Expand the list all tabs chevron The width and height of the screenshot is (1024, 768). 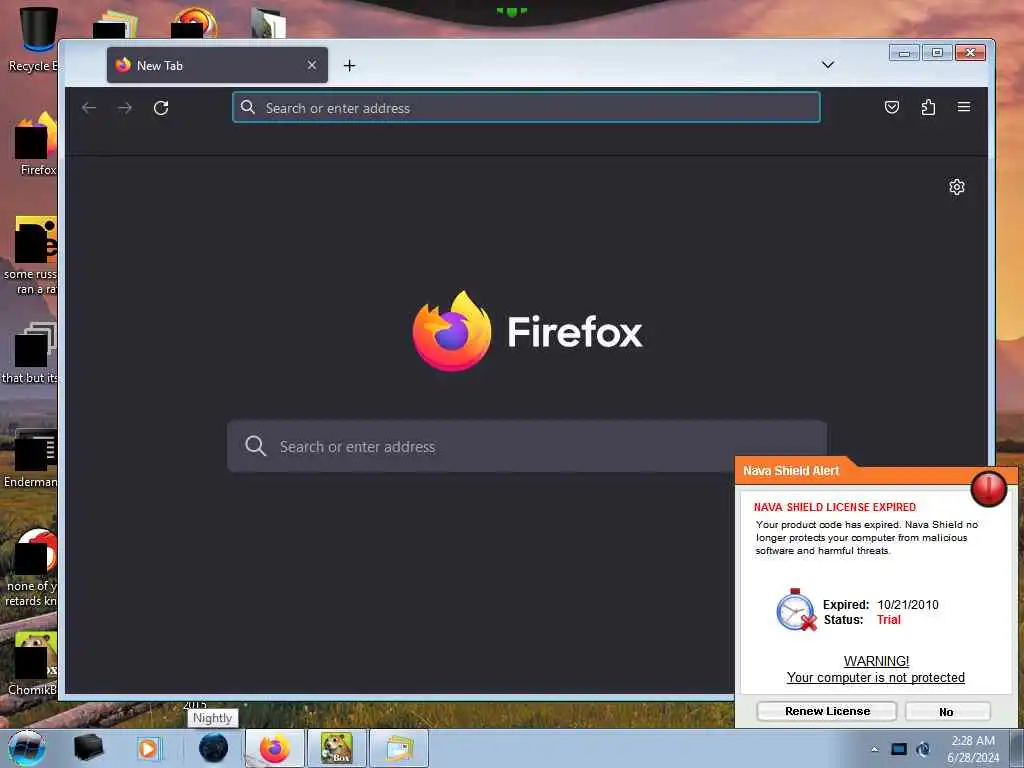pos(827,65)
